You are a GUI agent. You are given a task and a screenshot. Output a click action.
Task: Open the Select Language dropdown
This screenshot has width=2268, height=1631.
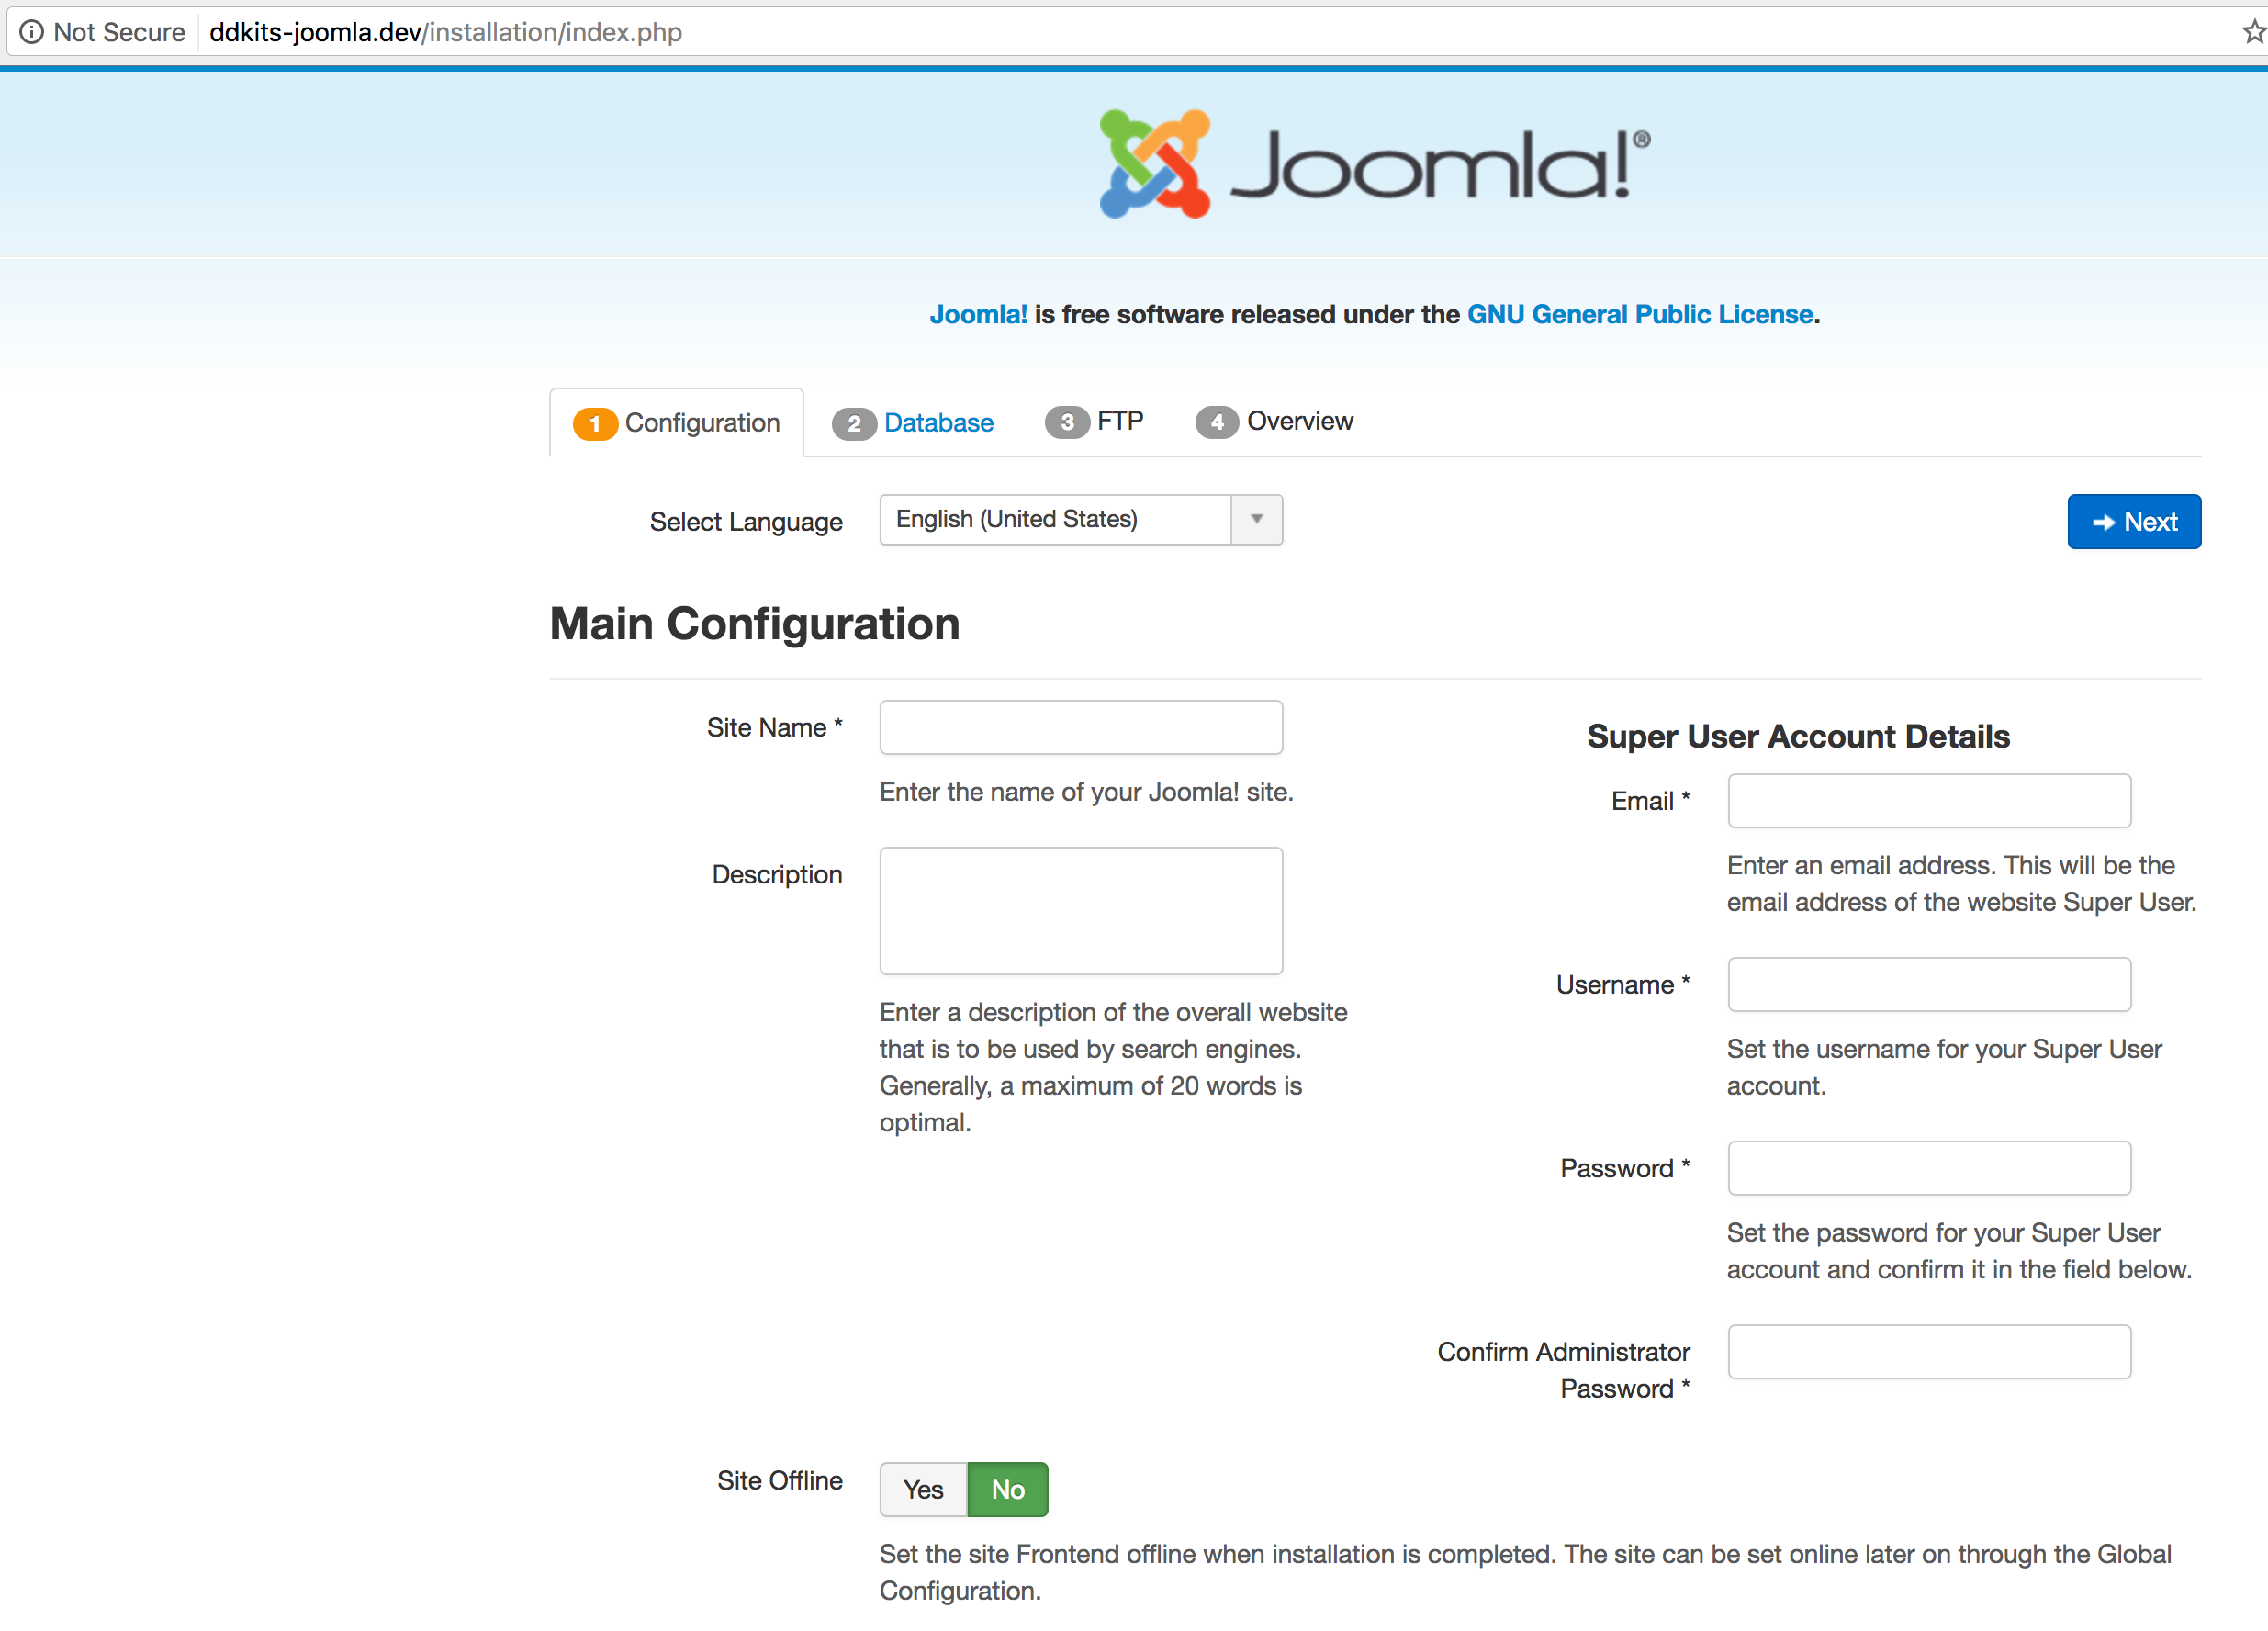coord(1081,520)
